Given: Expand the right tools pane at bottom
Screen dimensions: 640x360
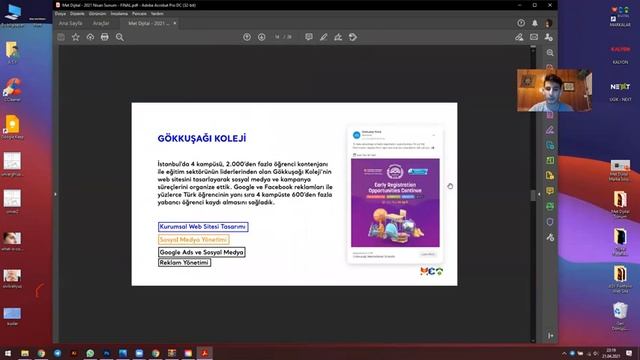Looking at the screenshot, I should pos(550,336).
